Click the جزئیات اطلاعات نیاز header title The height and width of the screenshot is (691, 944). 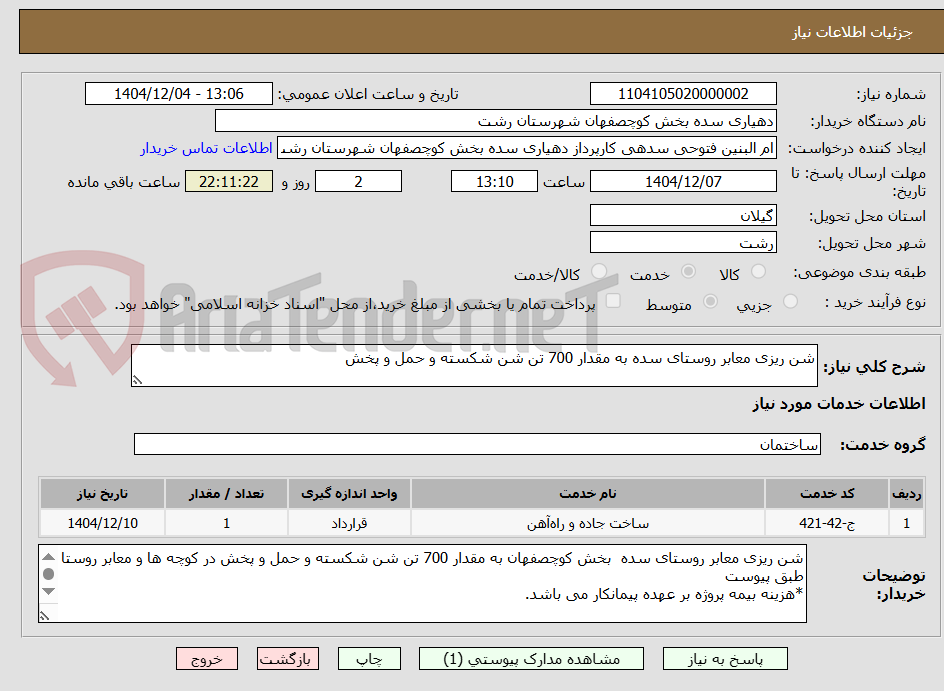[x=852, y=32]
